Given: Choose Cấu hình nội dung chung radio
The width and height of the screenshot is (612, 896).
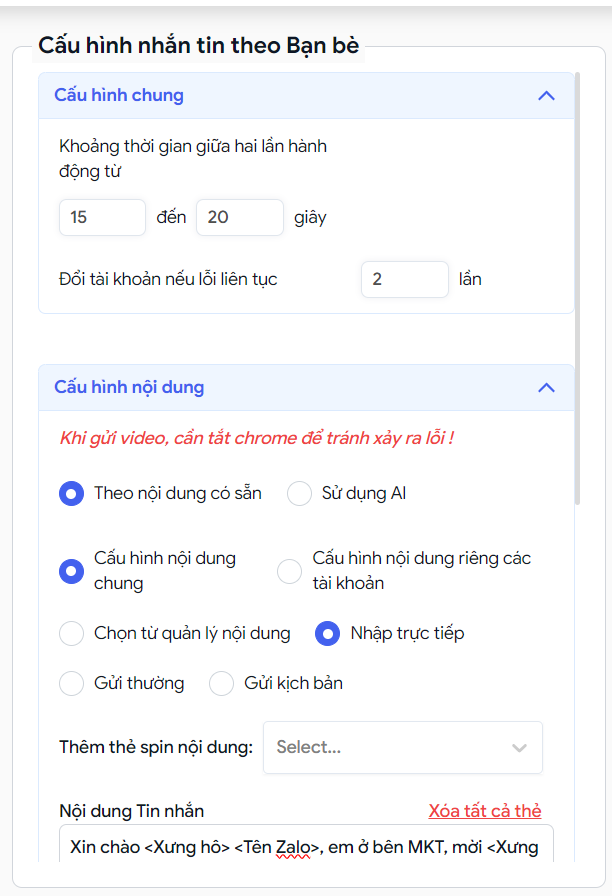Looking at the screenshot, I should tap(71, 571).
